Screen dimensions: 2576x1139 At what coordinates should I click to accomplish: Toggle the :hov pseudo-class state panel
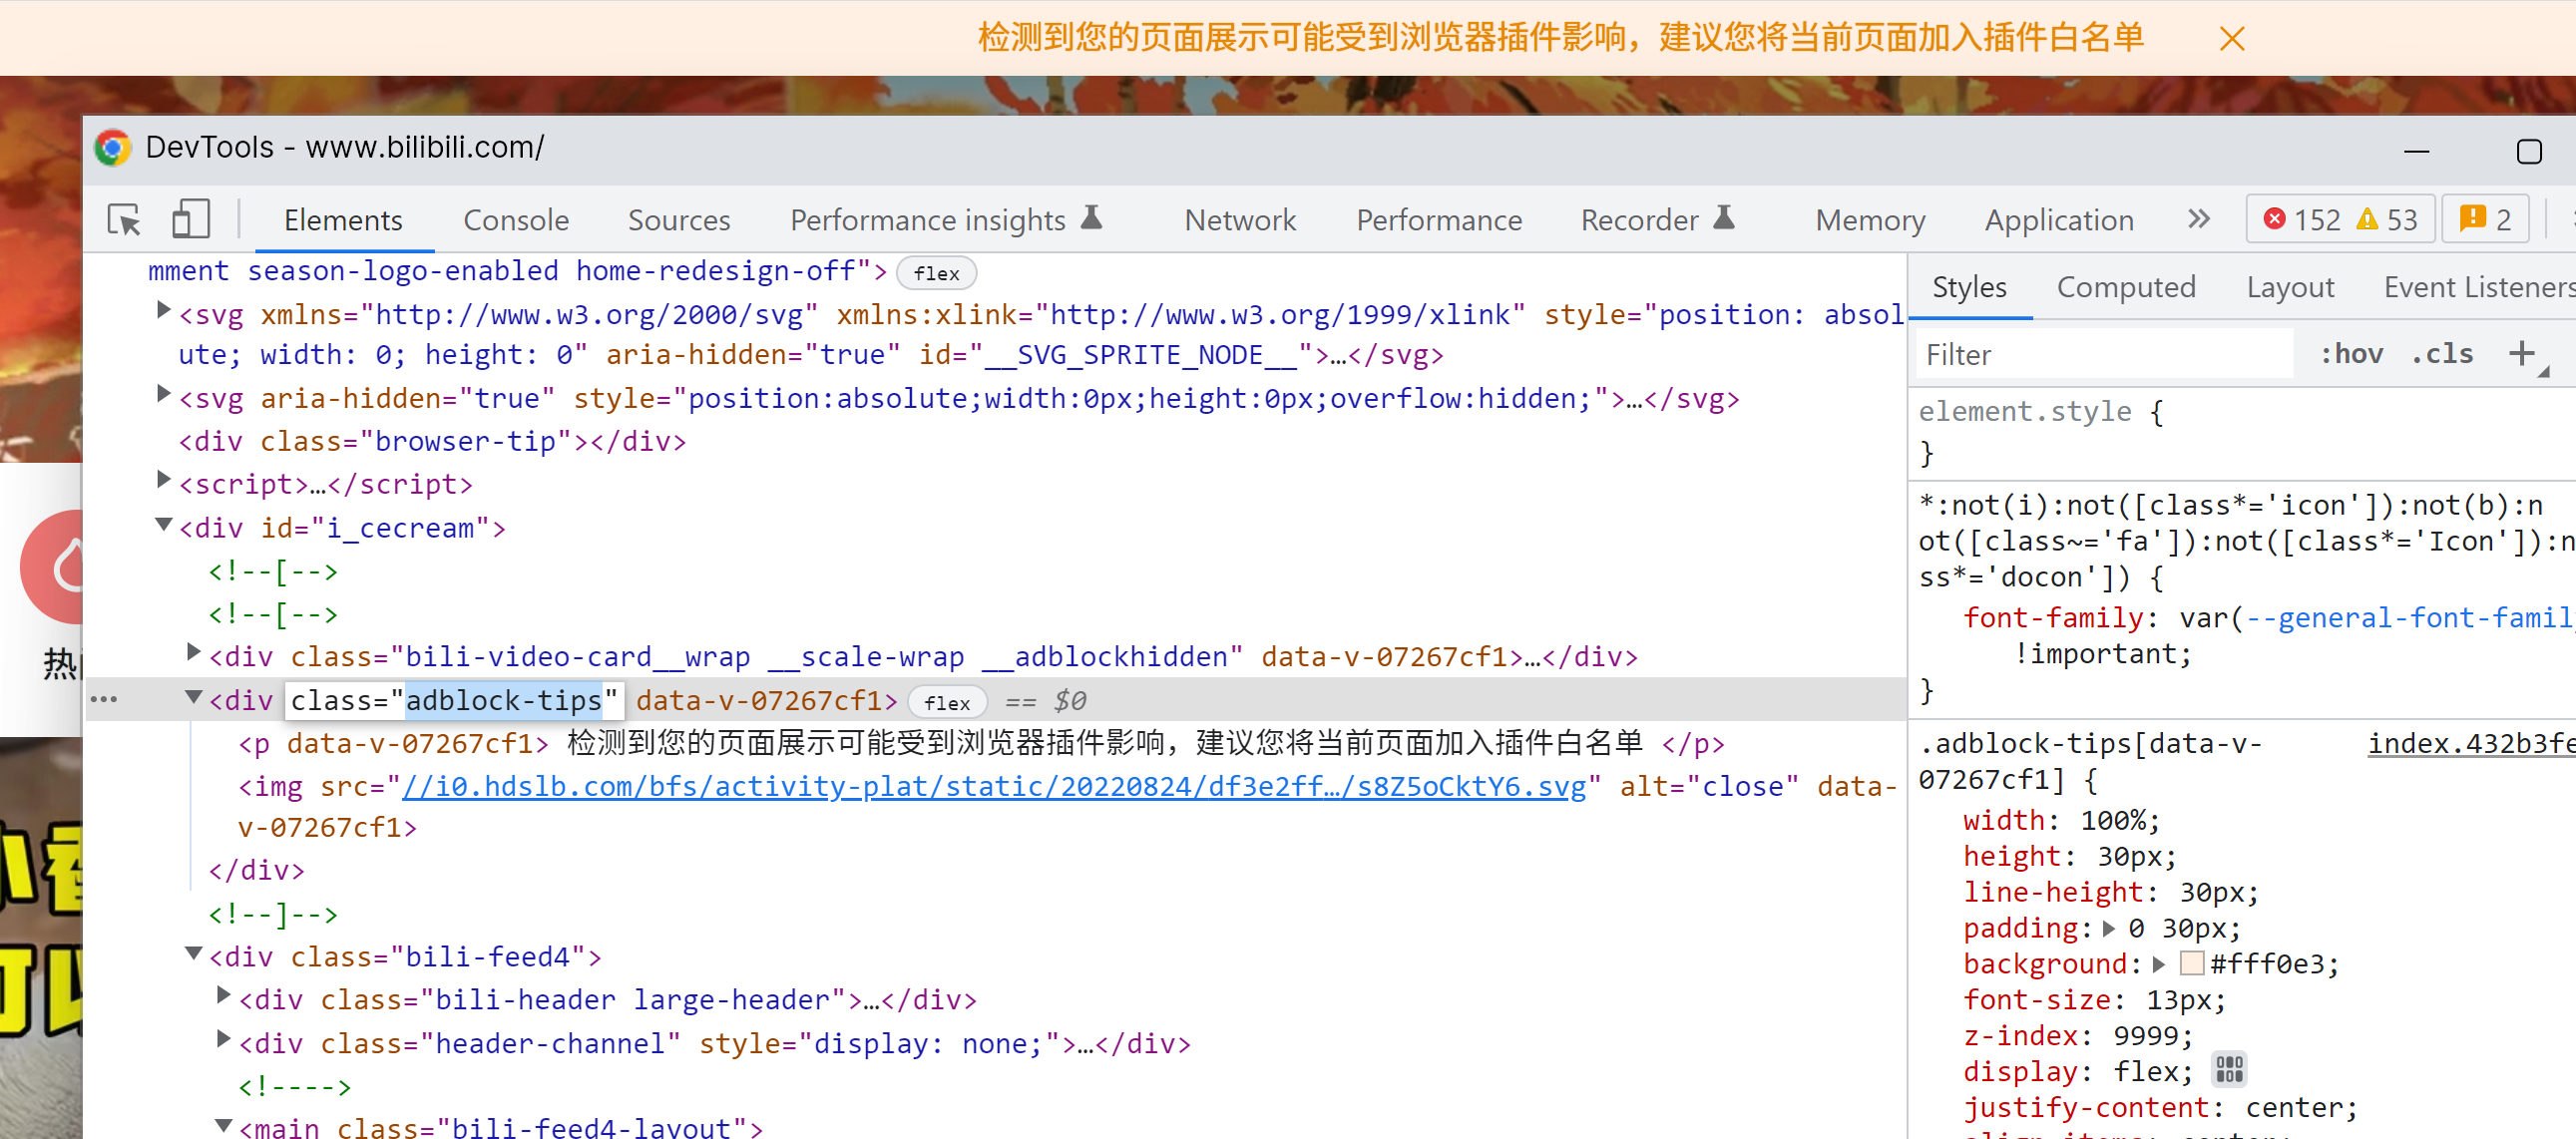click(x=2351, y=353)
